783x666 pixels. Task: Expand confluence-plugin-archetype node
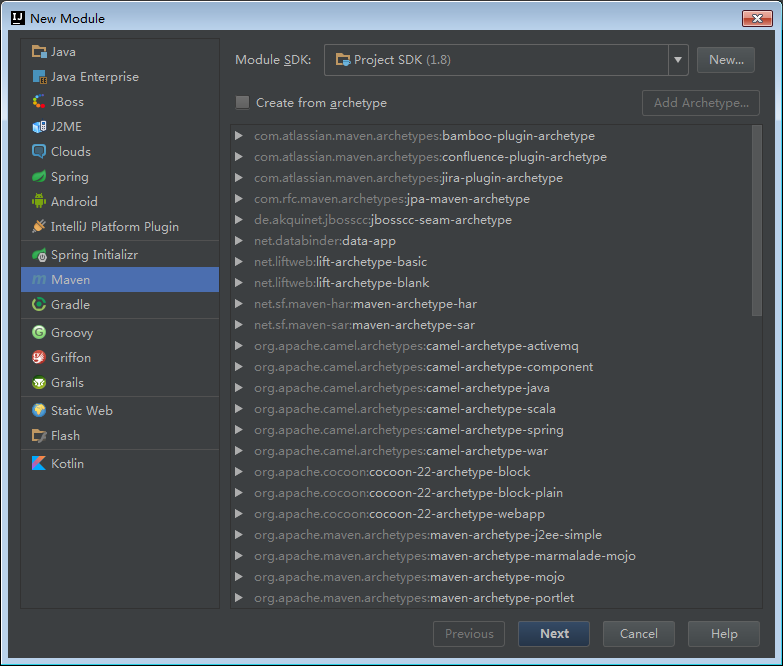tap(239, 157)
